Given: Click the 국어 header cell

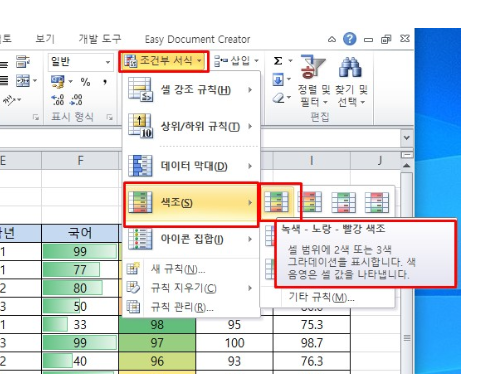Looking at the screenshot, I should point(80,233).
